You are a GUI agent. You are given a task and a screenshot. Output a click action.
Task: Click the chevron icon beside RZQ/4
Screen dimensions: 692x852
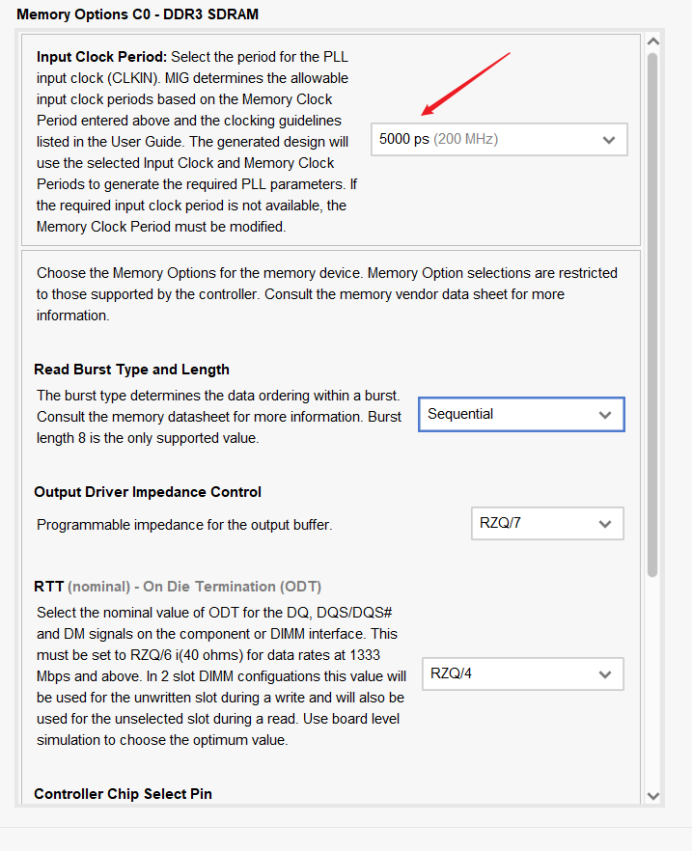pos(604,675)
